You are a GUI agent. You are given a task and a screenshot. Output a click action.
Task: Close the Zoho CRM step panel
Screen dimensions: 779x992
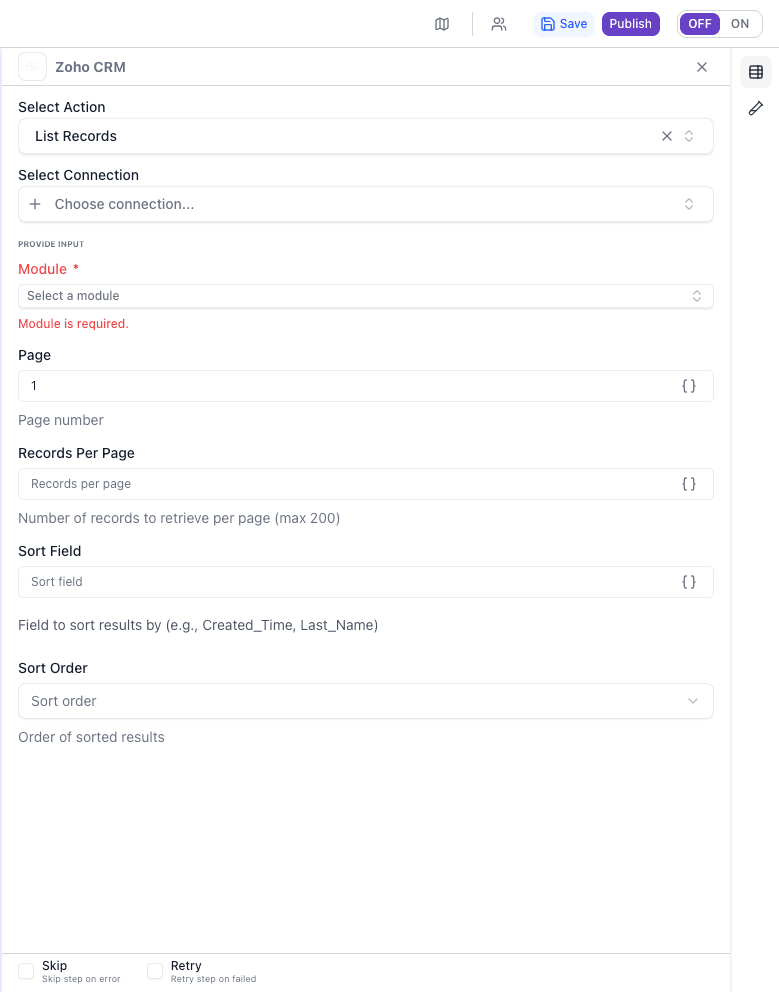pos(702,67)
